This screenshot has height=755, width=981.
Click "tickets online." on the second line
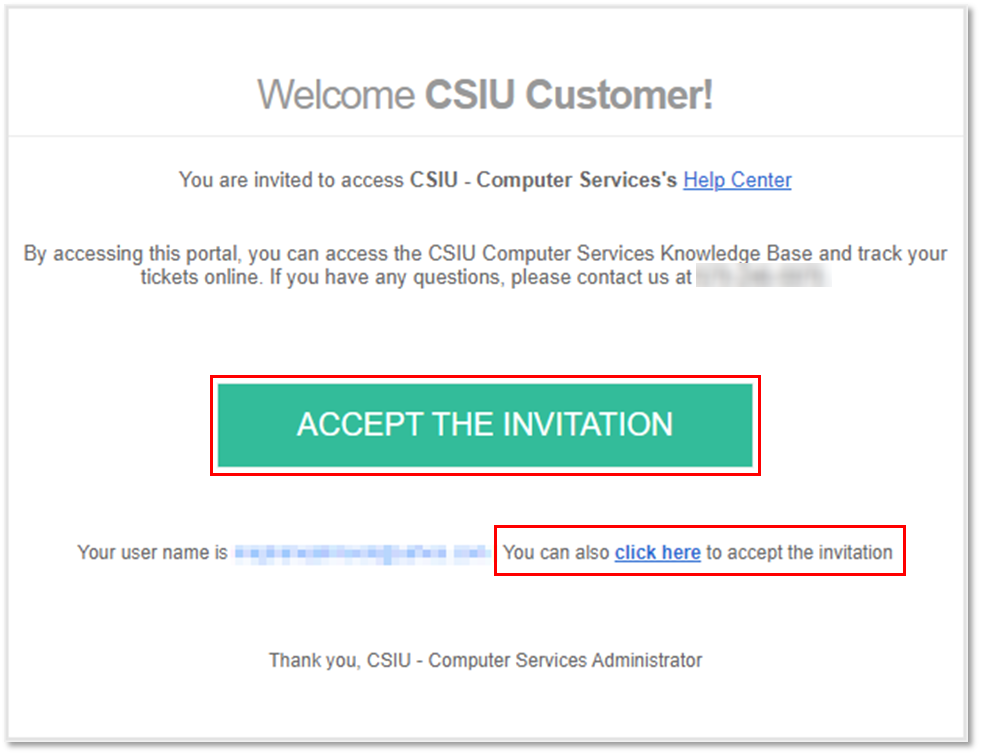point(200,276)
